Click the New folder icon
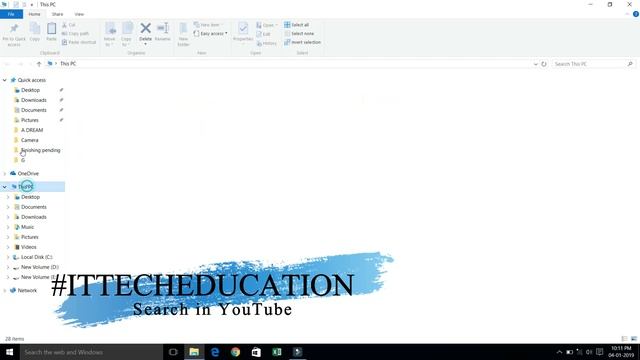 [x=183, y=28]
